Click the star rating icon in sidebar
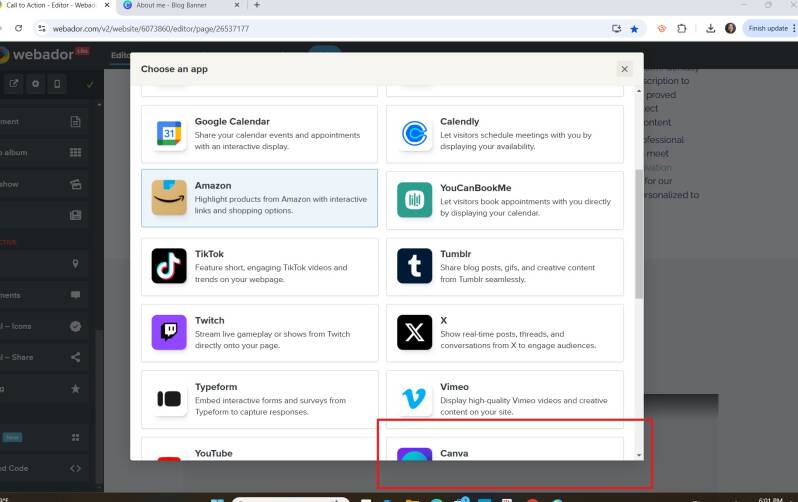Screen dimensions: 798x502 coord(75,389)
